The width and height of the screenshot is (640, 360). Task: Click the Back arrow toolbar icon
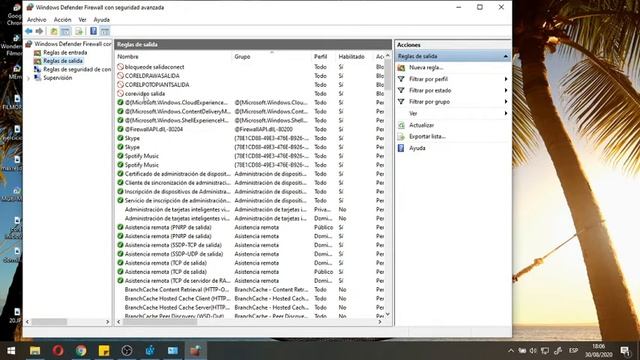29,31
